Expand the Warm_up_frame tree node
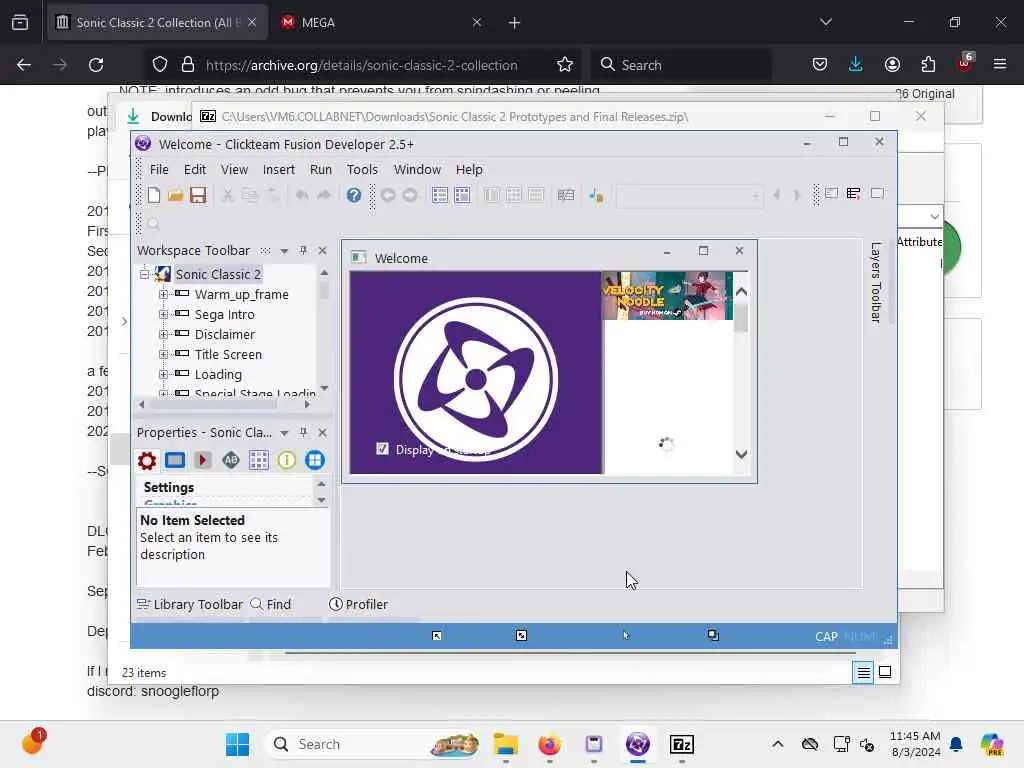1024x768 pixels. (x=163, y=295)
